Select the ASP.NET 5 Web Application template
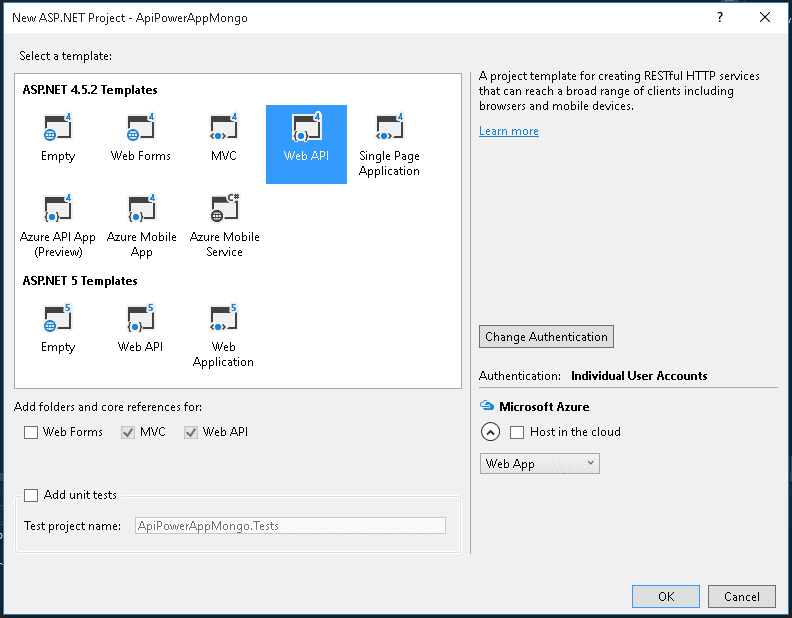 (x=223, y=336)
